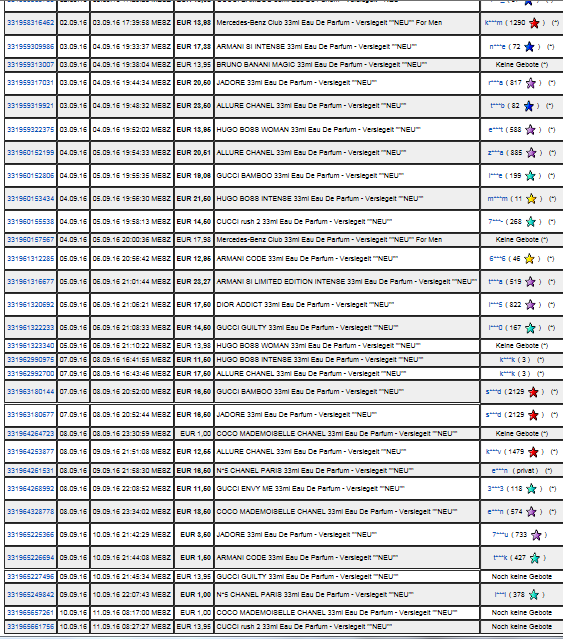This screenshot has height=639, width=563.
Task: Click teal star in GUCCI GUILTY 21:08:33 row
Action: coord(530,328)
